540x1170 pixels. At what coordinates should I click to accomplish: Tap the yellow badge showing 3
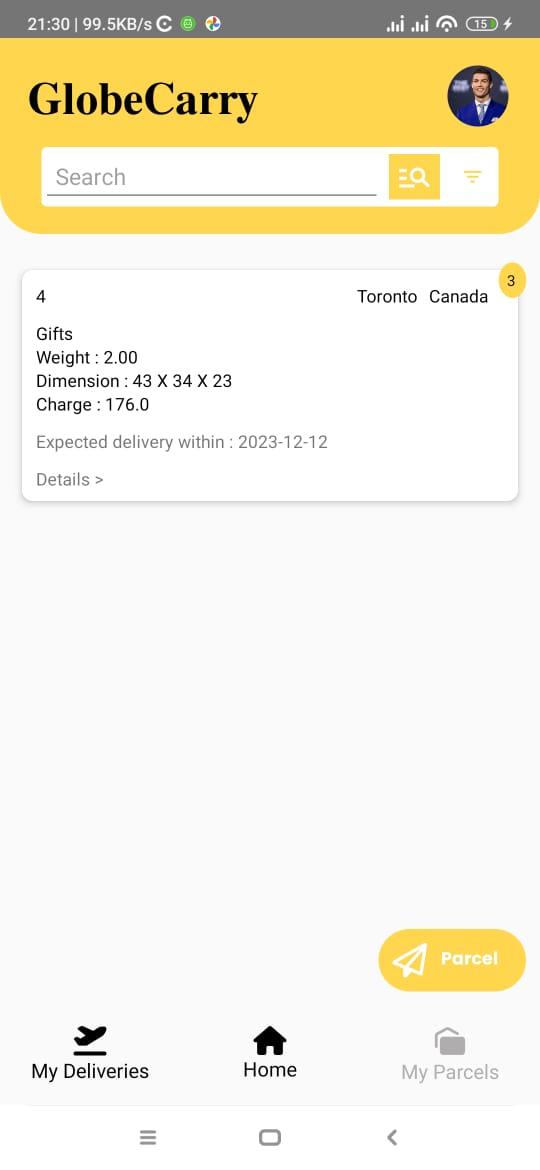[x=512, y=281]
